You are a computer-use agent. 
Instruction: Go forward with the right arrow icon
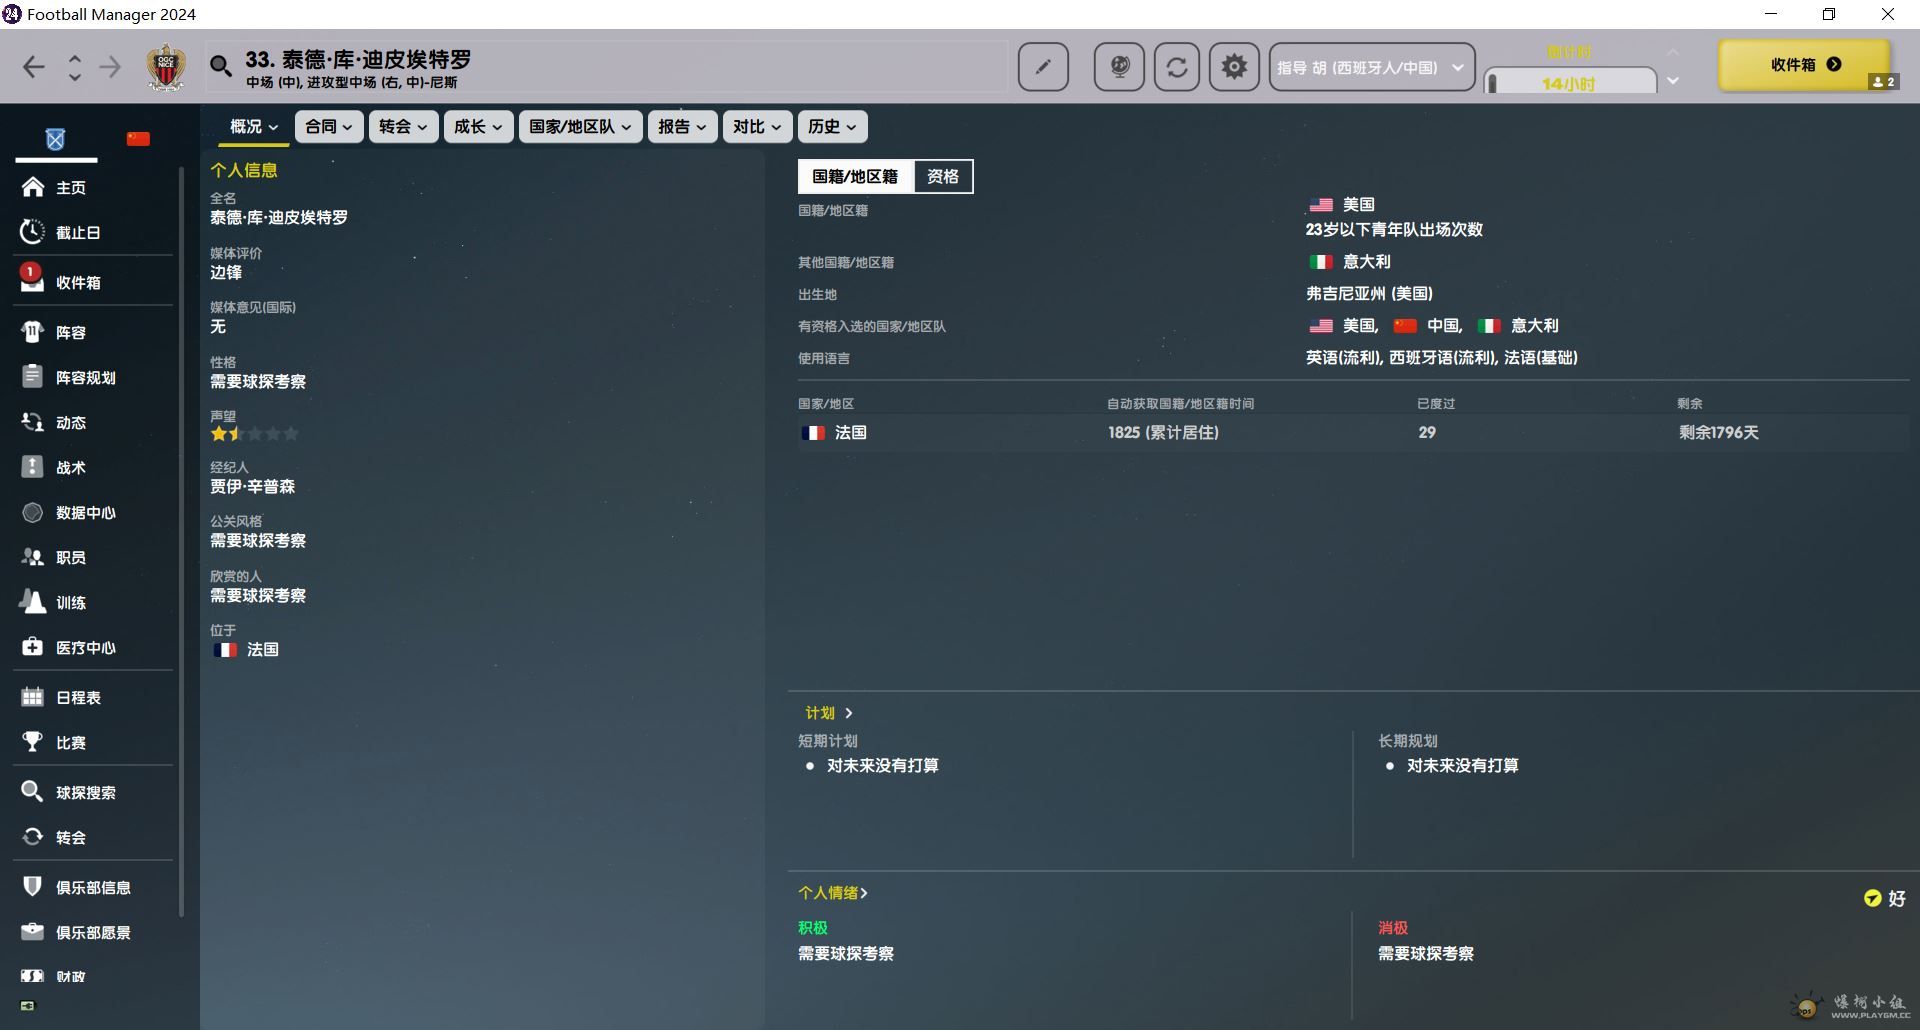[110, 67]
